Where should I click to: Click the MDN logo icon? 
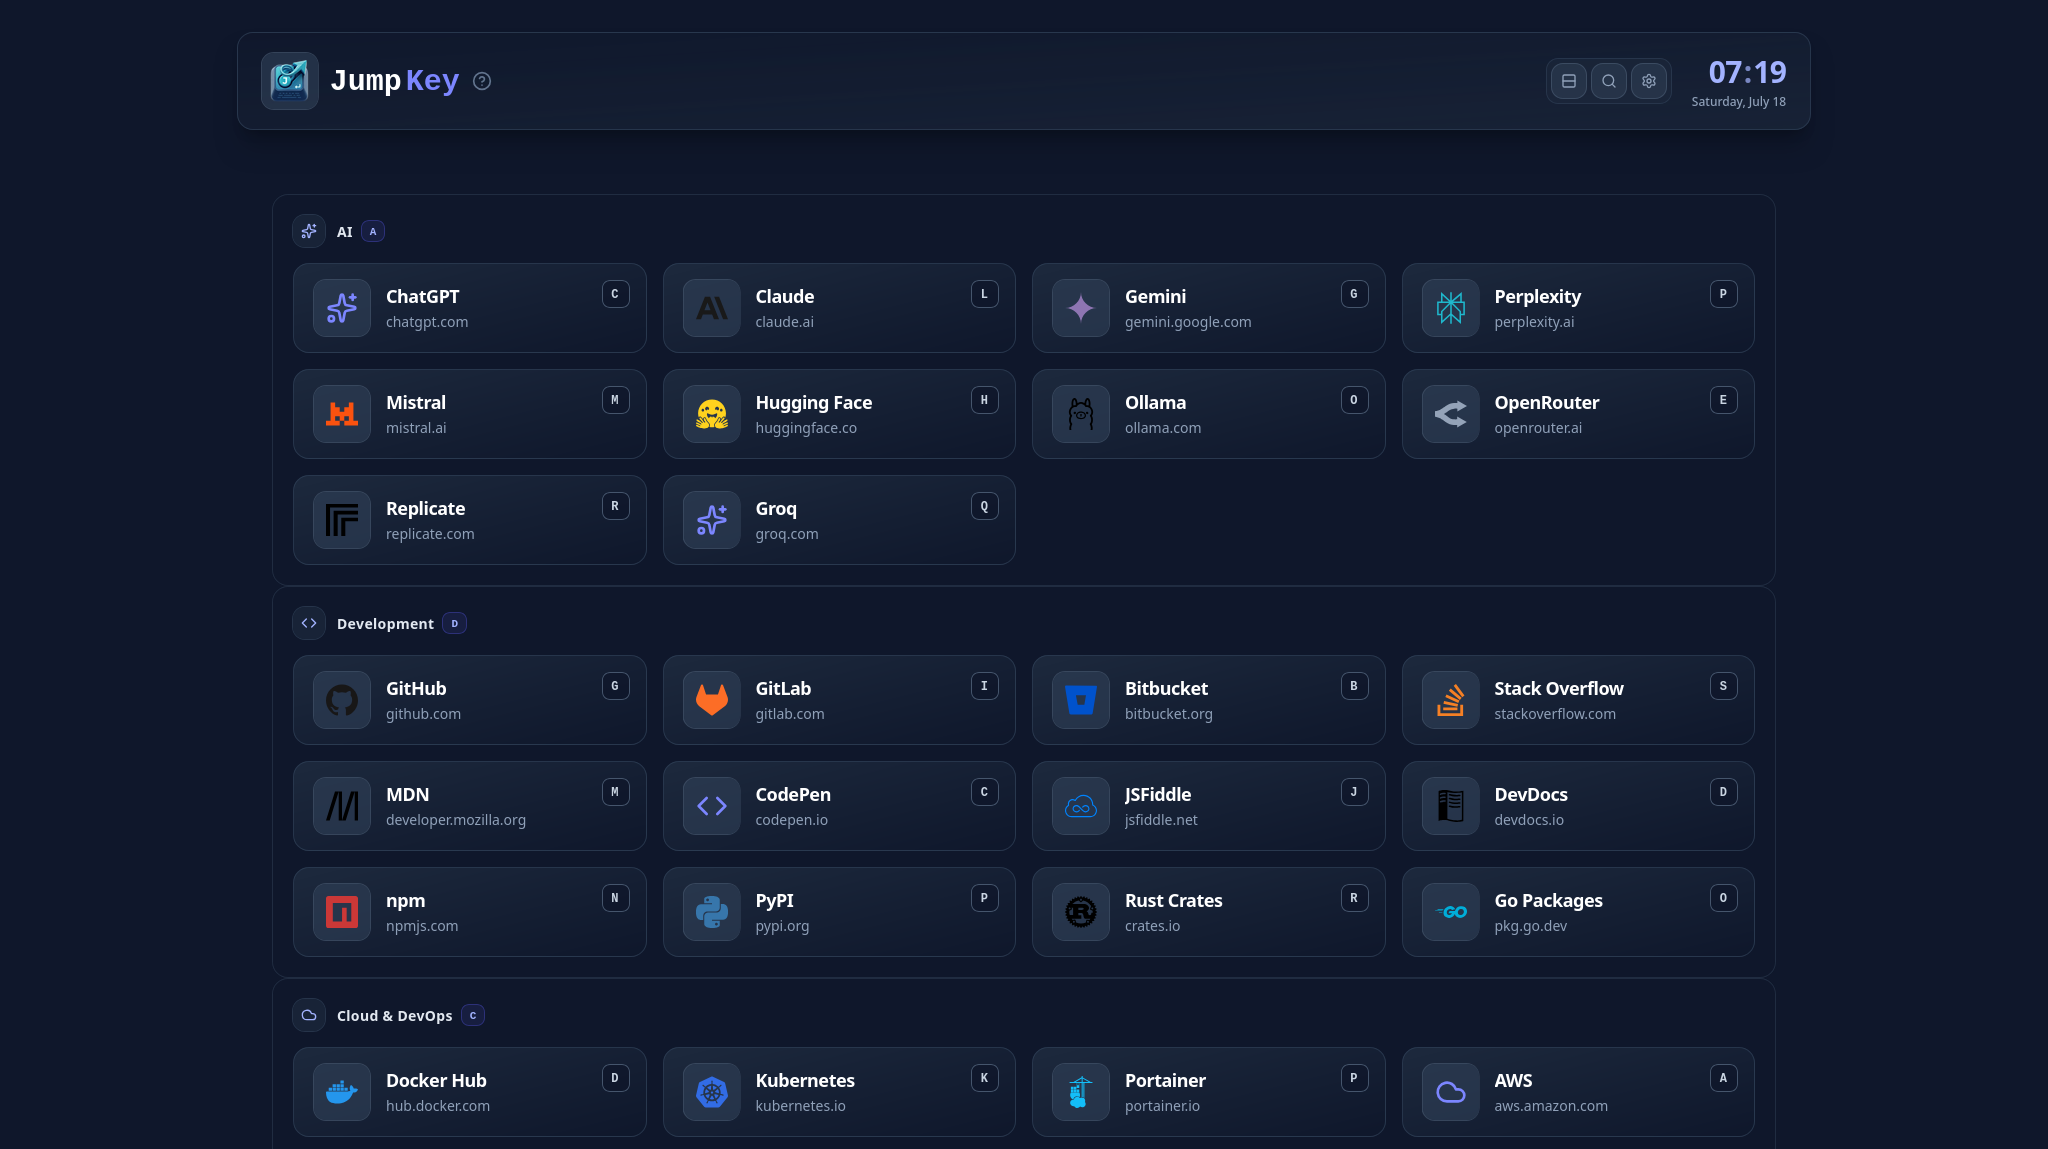[x=342, y=806]
